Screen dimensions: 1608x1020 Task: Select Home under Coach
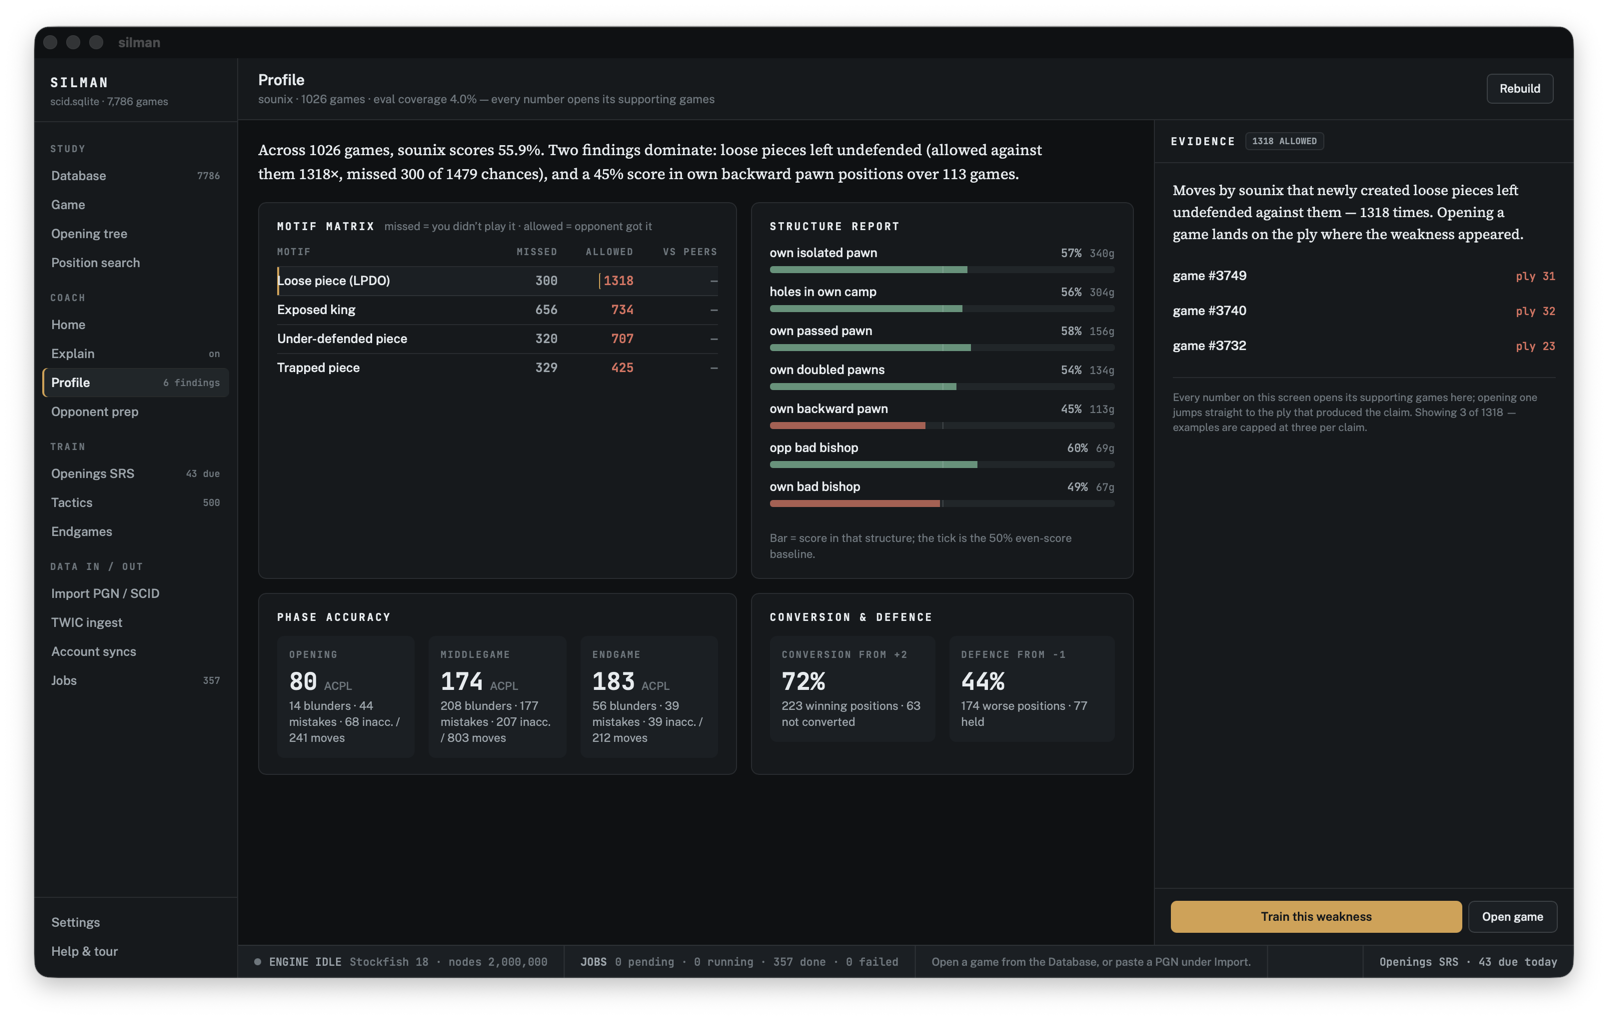pyautogui.click(x=135, y=325)
